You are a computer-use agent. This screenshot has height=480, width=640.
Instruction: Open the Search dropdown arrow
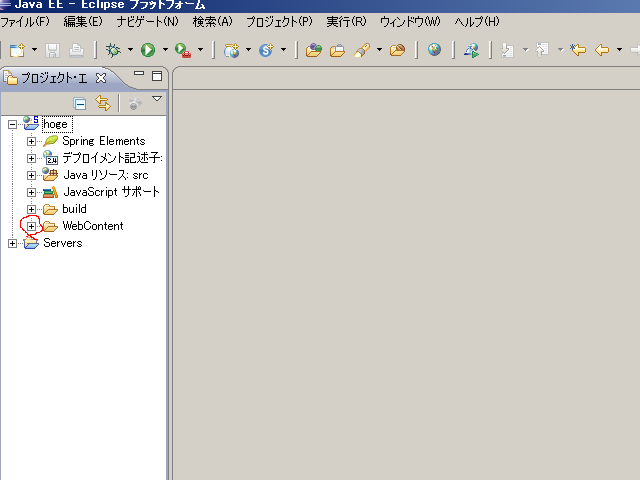pos(379,50)
